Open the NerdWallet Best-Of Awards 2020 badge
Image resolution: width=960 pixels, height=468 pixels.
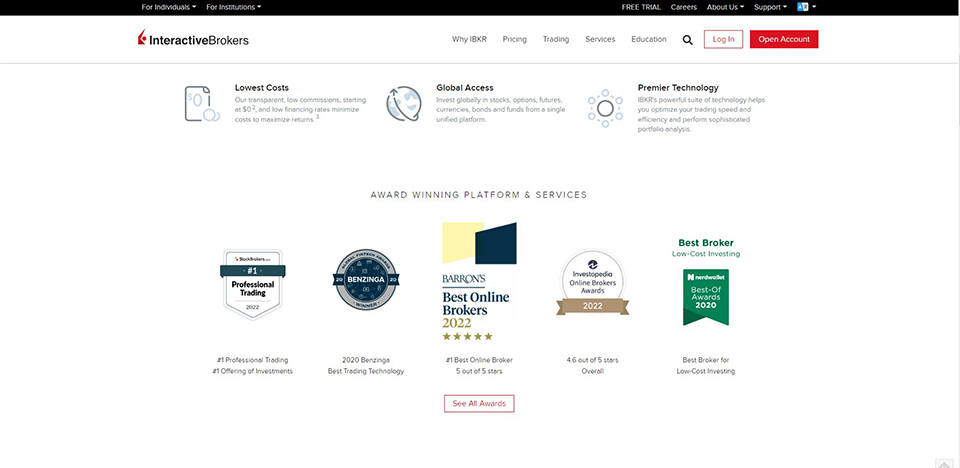pos(706,297)
